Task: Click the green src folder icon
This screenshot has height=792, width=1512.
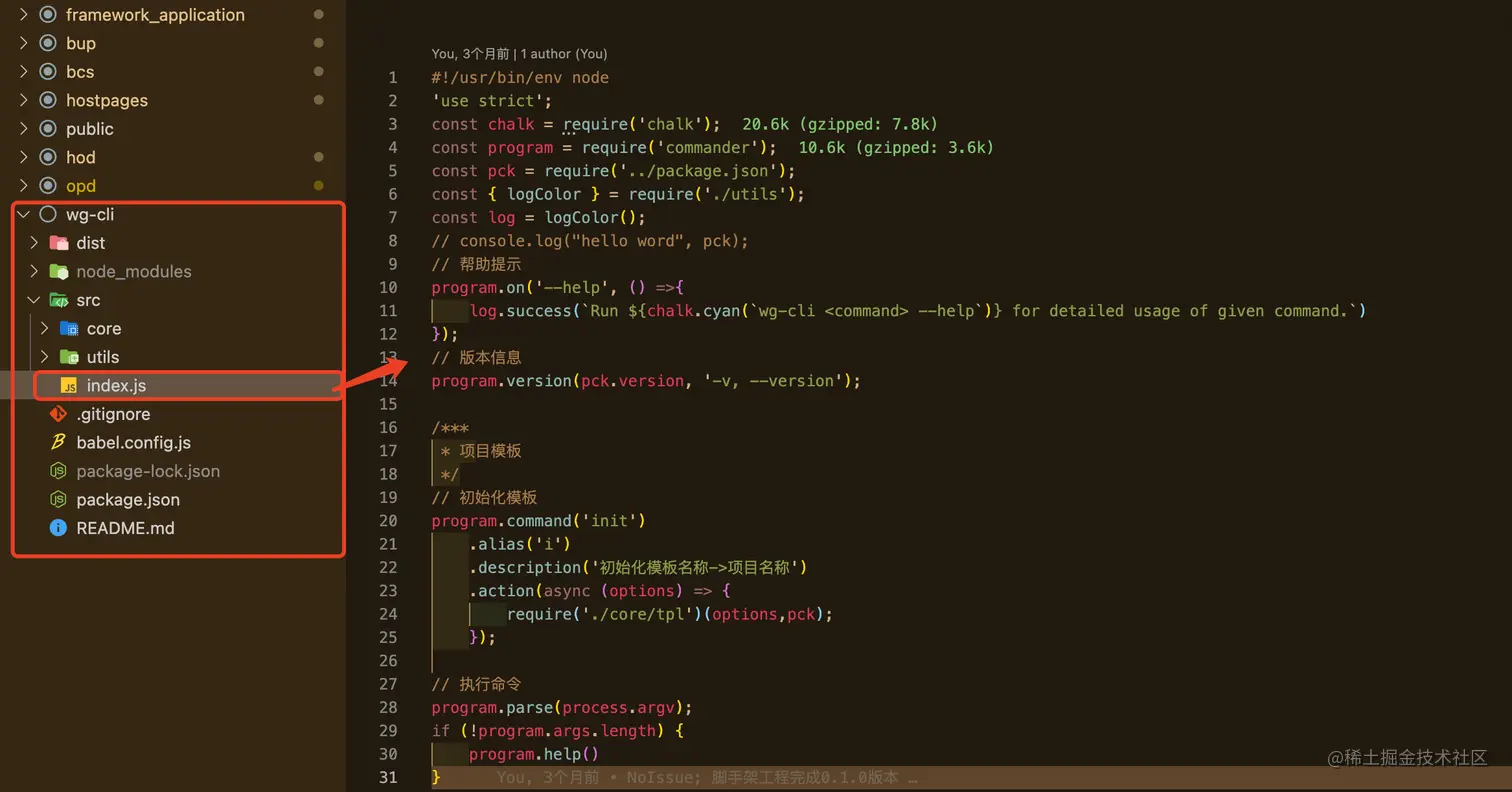Action: 59,300
